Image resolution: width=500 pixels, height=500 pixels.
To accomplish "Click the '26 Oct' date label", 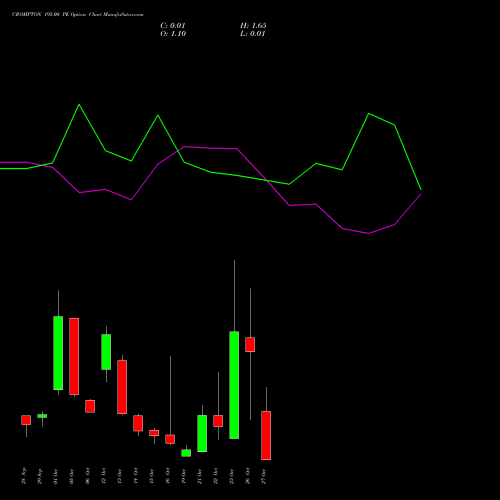I will pos(248,476).
